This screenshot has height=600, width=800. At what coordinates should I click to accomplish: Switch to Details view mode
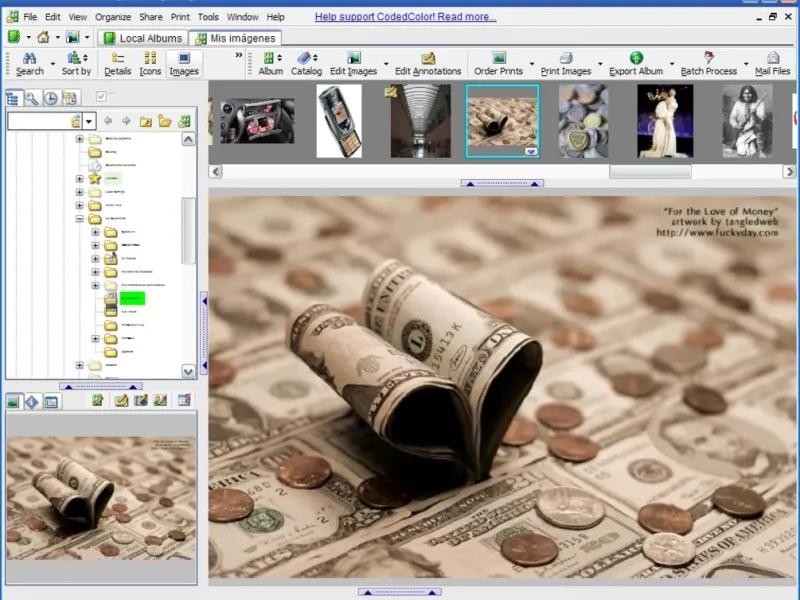click(117, 64)
